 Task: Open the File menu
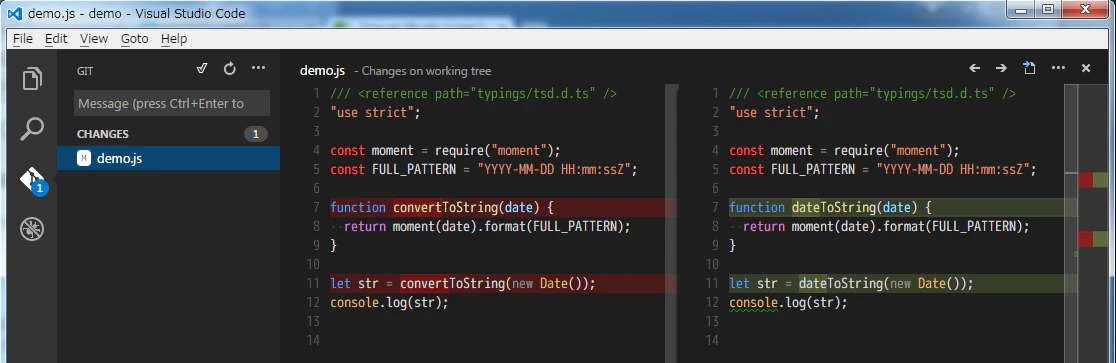[23, 39]
